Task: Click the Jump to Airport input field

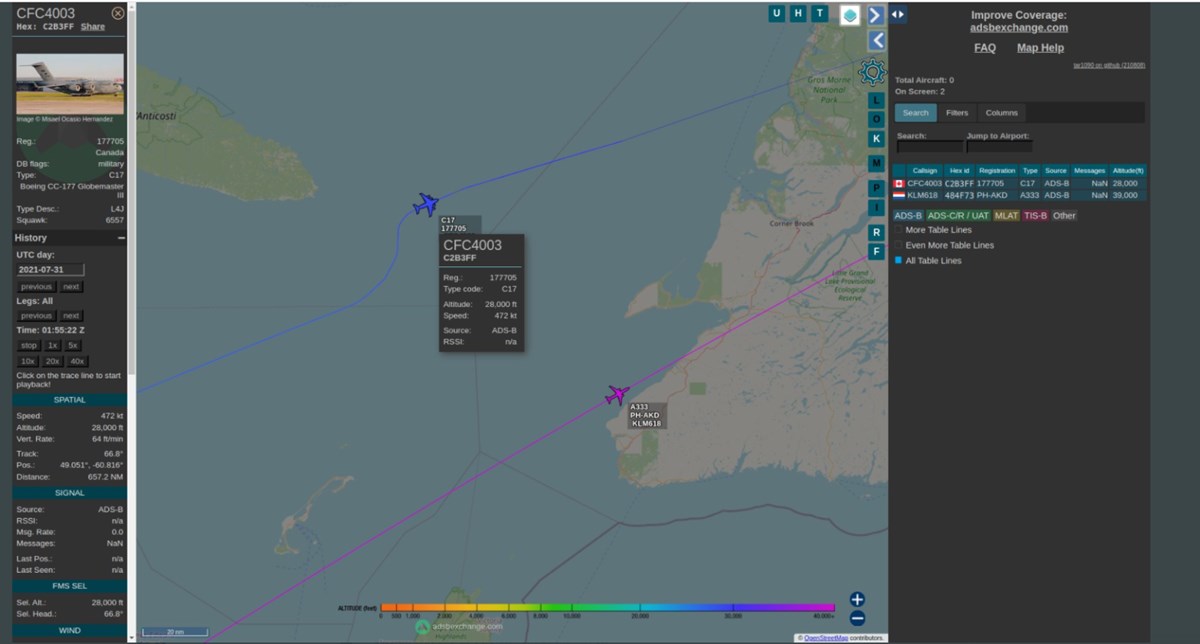Action: pyautogui.click(x=998, y=147)
